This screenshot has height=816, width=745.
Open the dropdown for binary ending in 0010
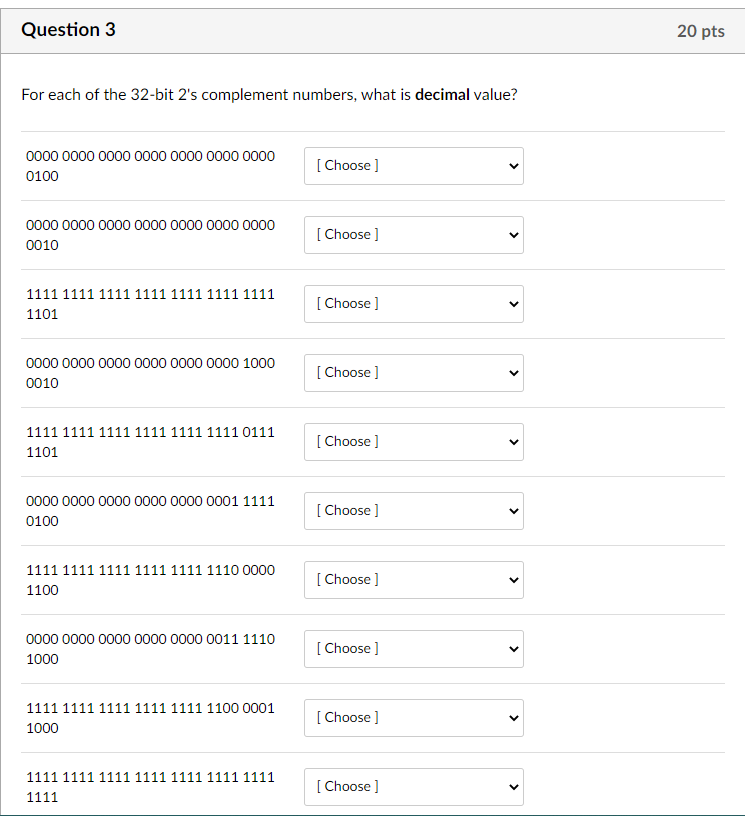pyautogui.click(x=413, y=235)
